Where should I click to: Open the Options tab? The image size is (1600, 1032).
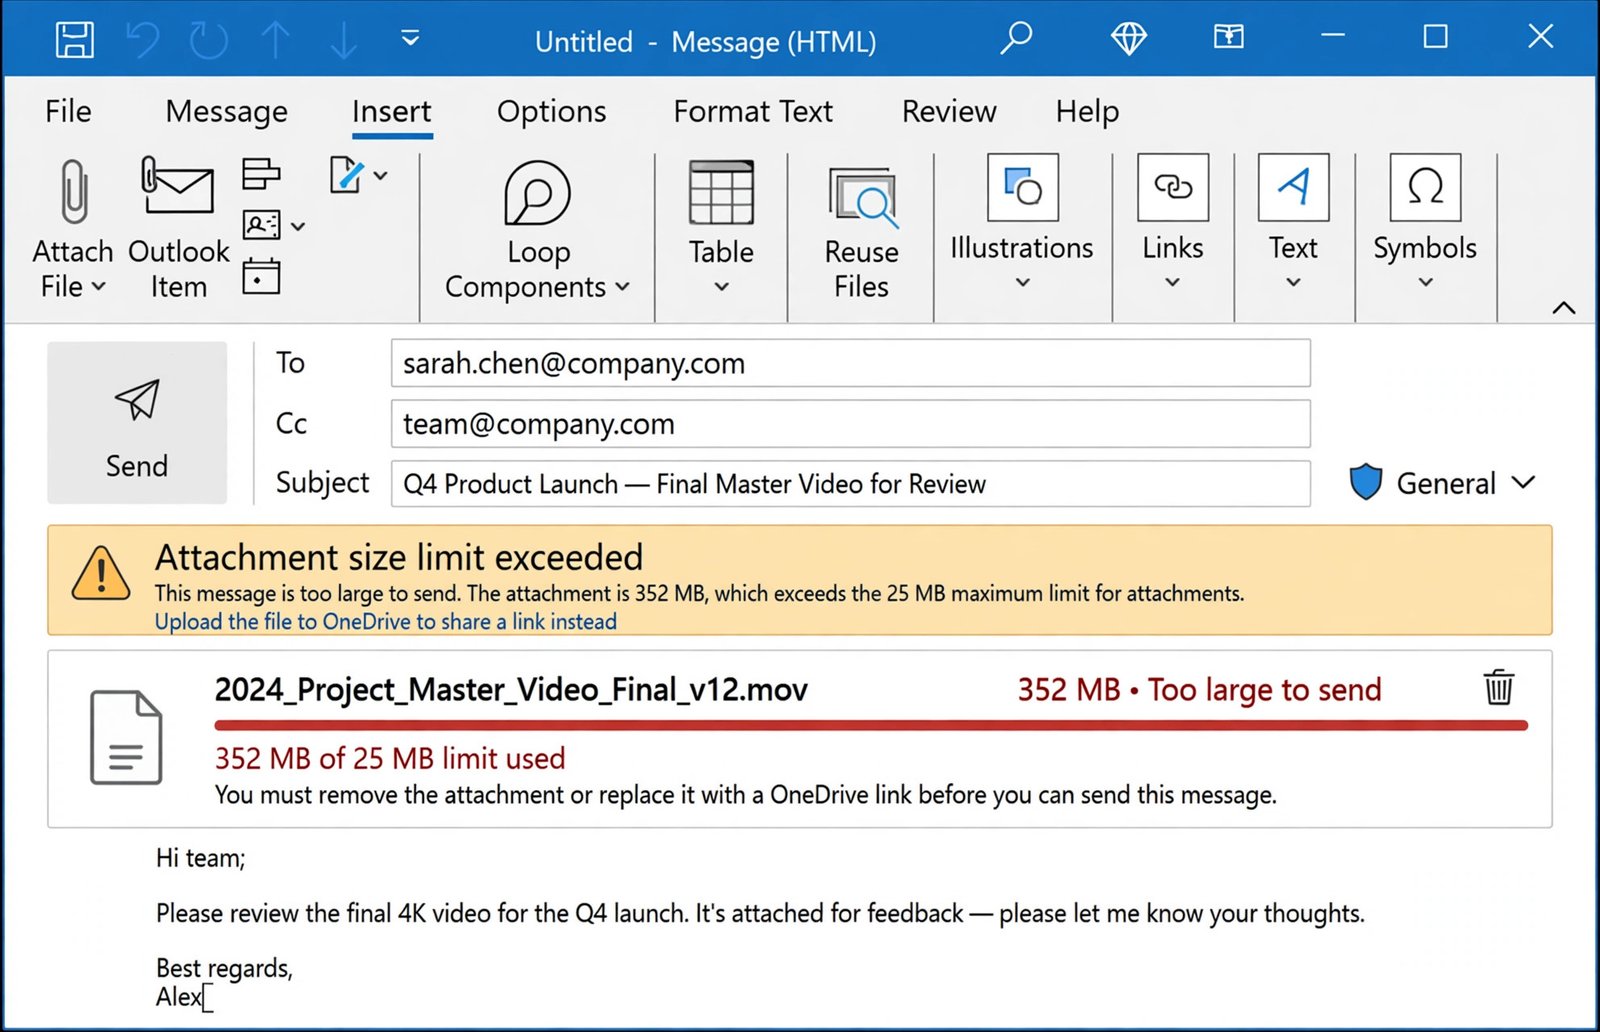click(x=551, y=111)
